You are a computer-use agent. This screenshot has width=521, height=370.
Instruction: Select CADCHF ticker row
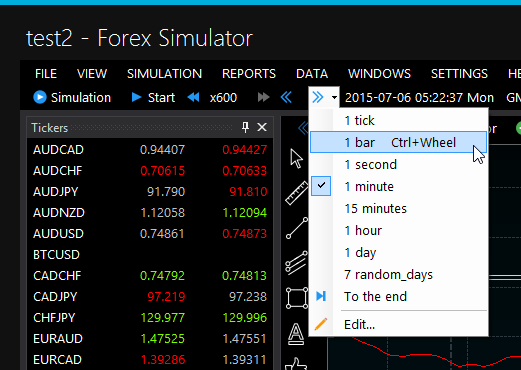click(150, 276)
